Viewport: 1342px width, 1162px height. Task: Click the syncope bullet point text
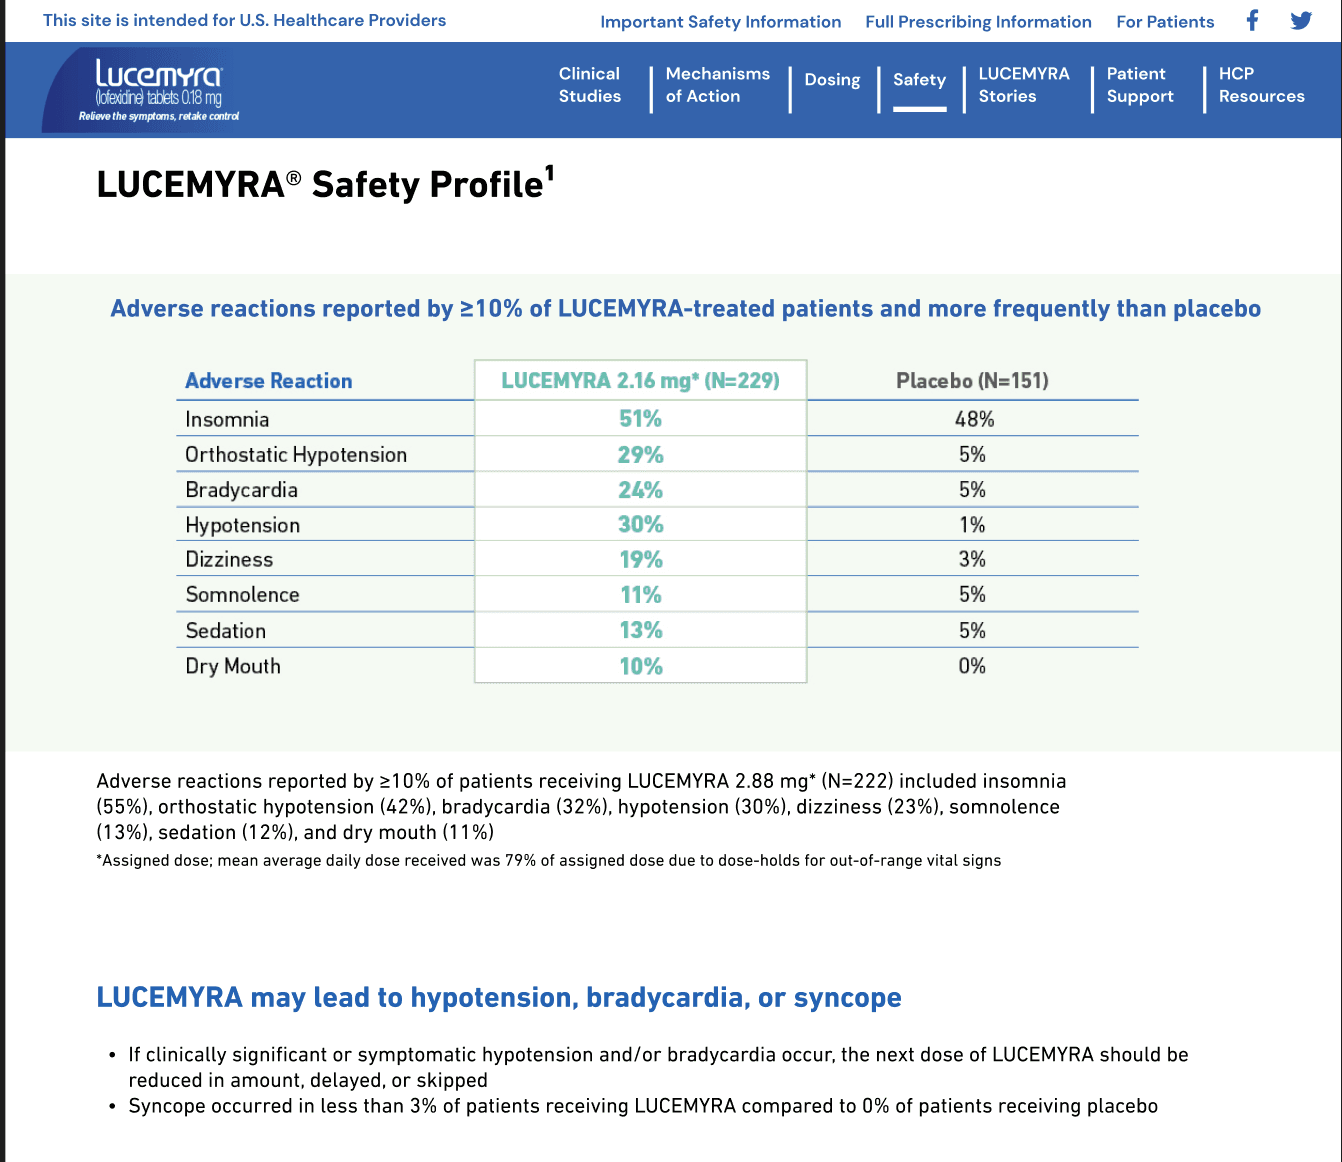[643, 1106]
